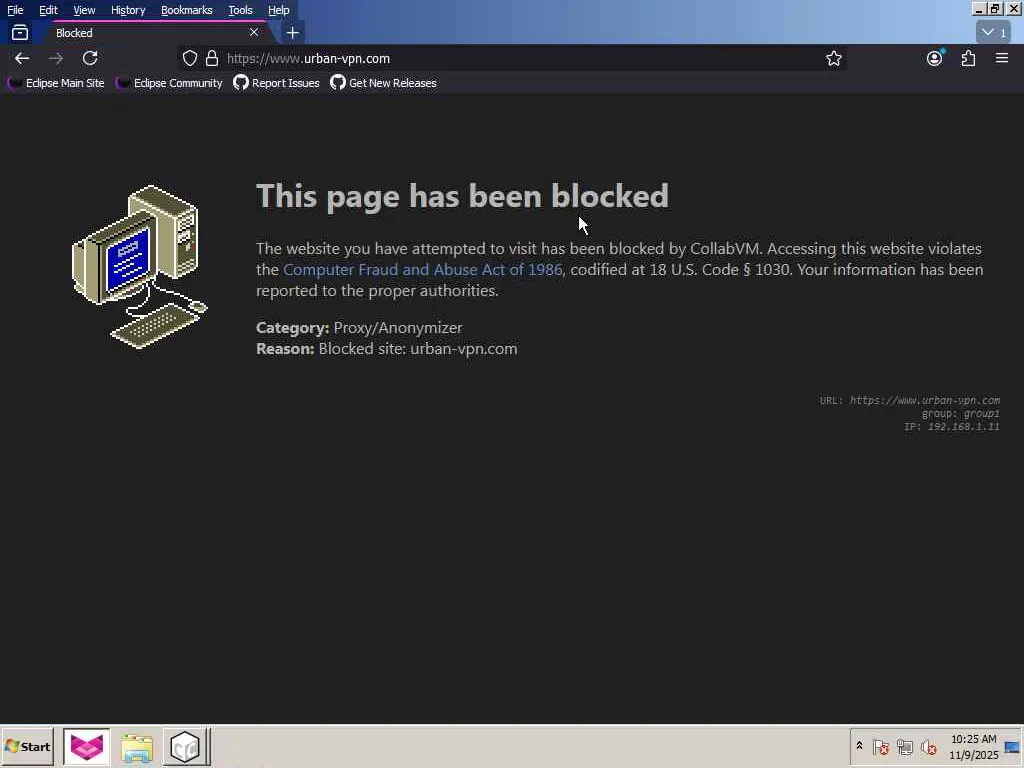The height and width of the screenshot is (768, 1024).
Task: Click 'Reason: Blocked site: urban-vpn.com' line
Action: [x=387, y=349]
